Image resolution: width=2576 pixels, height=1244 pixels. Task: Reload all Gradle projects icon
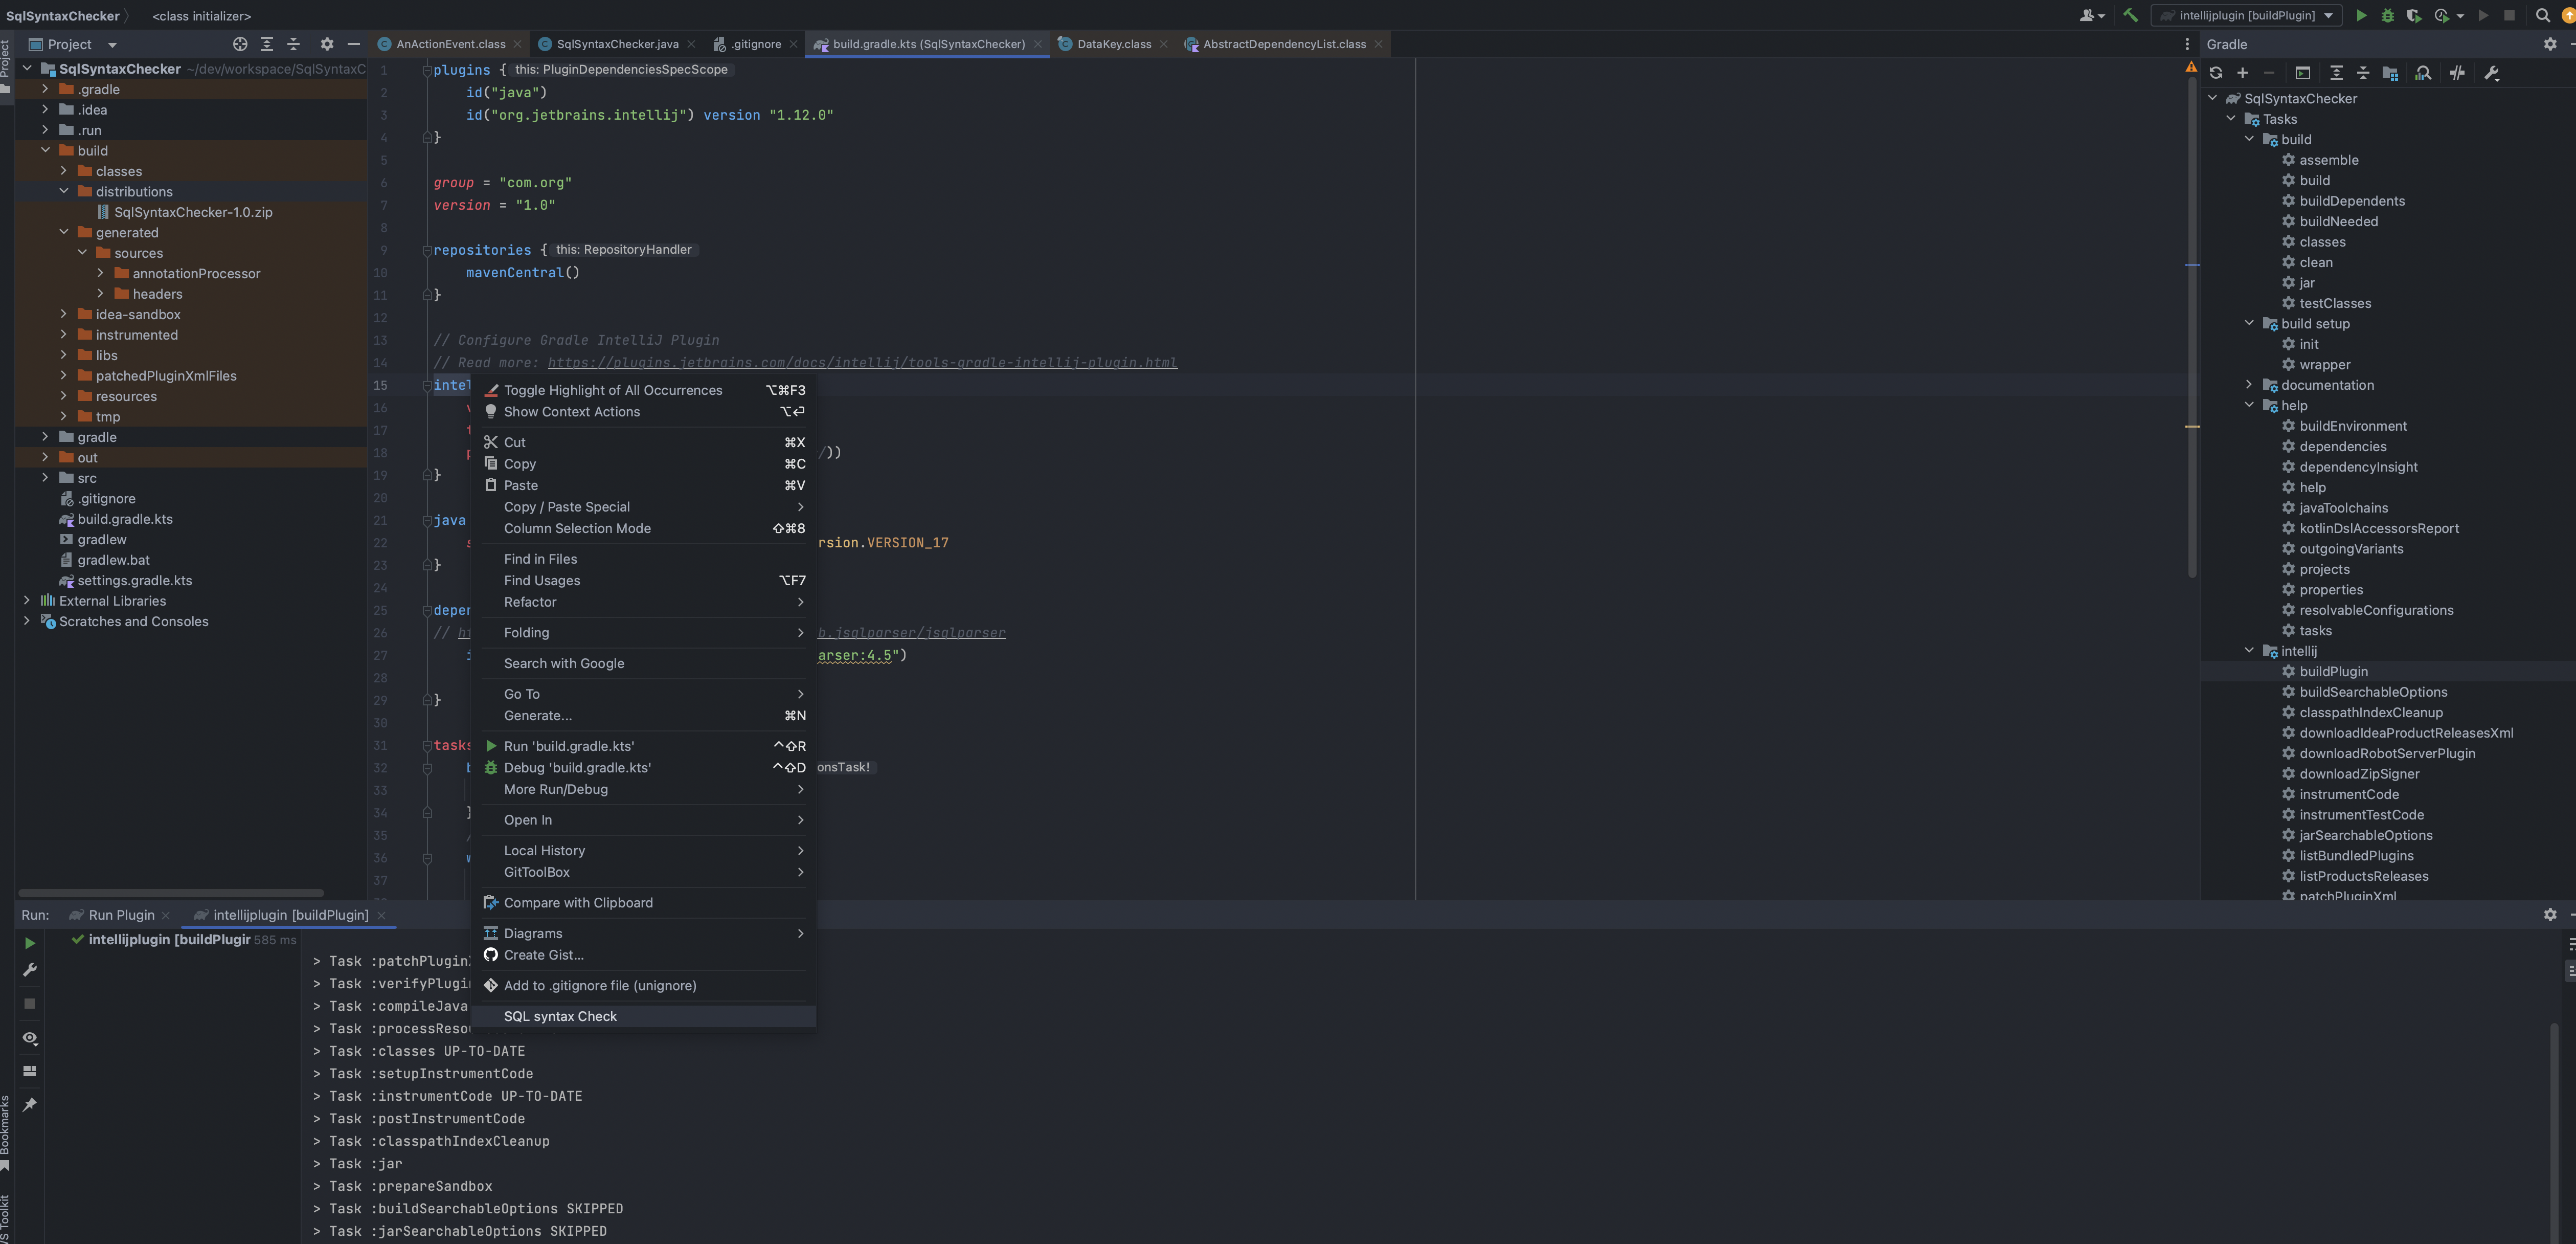(x=2216, y=73)
